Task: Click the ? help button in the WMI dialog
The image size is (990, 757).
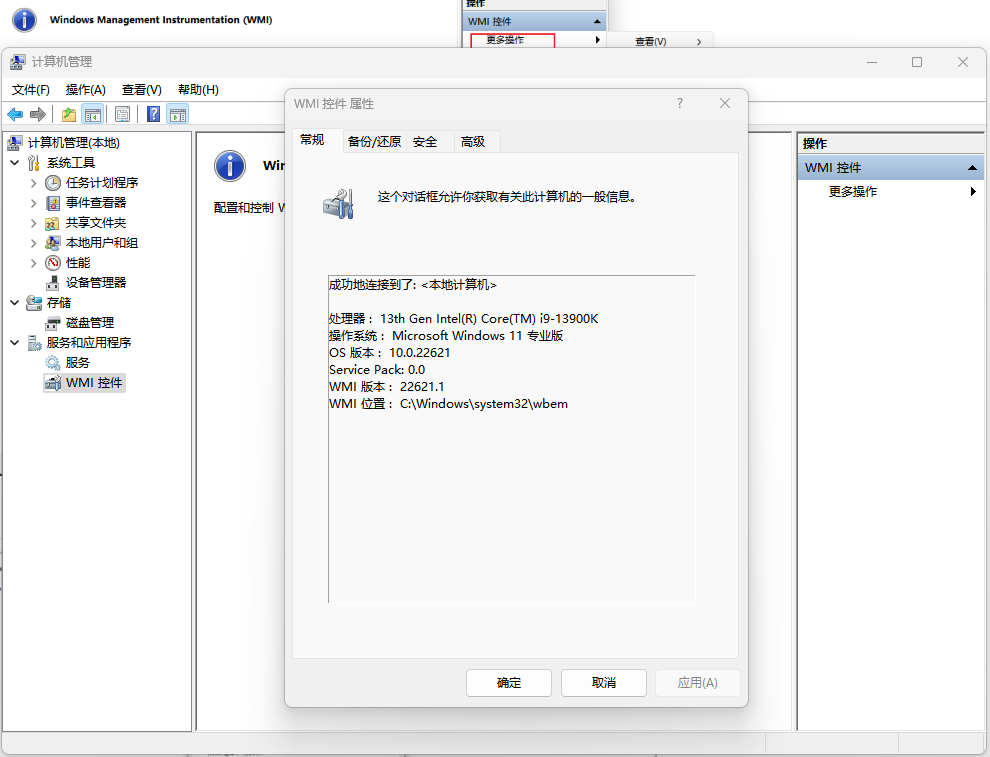Action: point(680,103)
